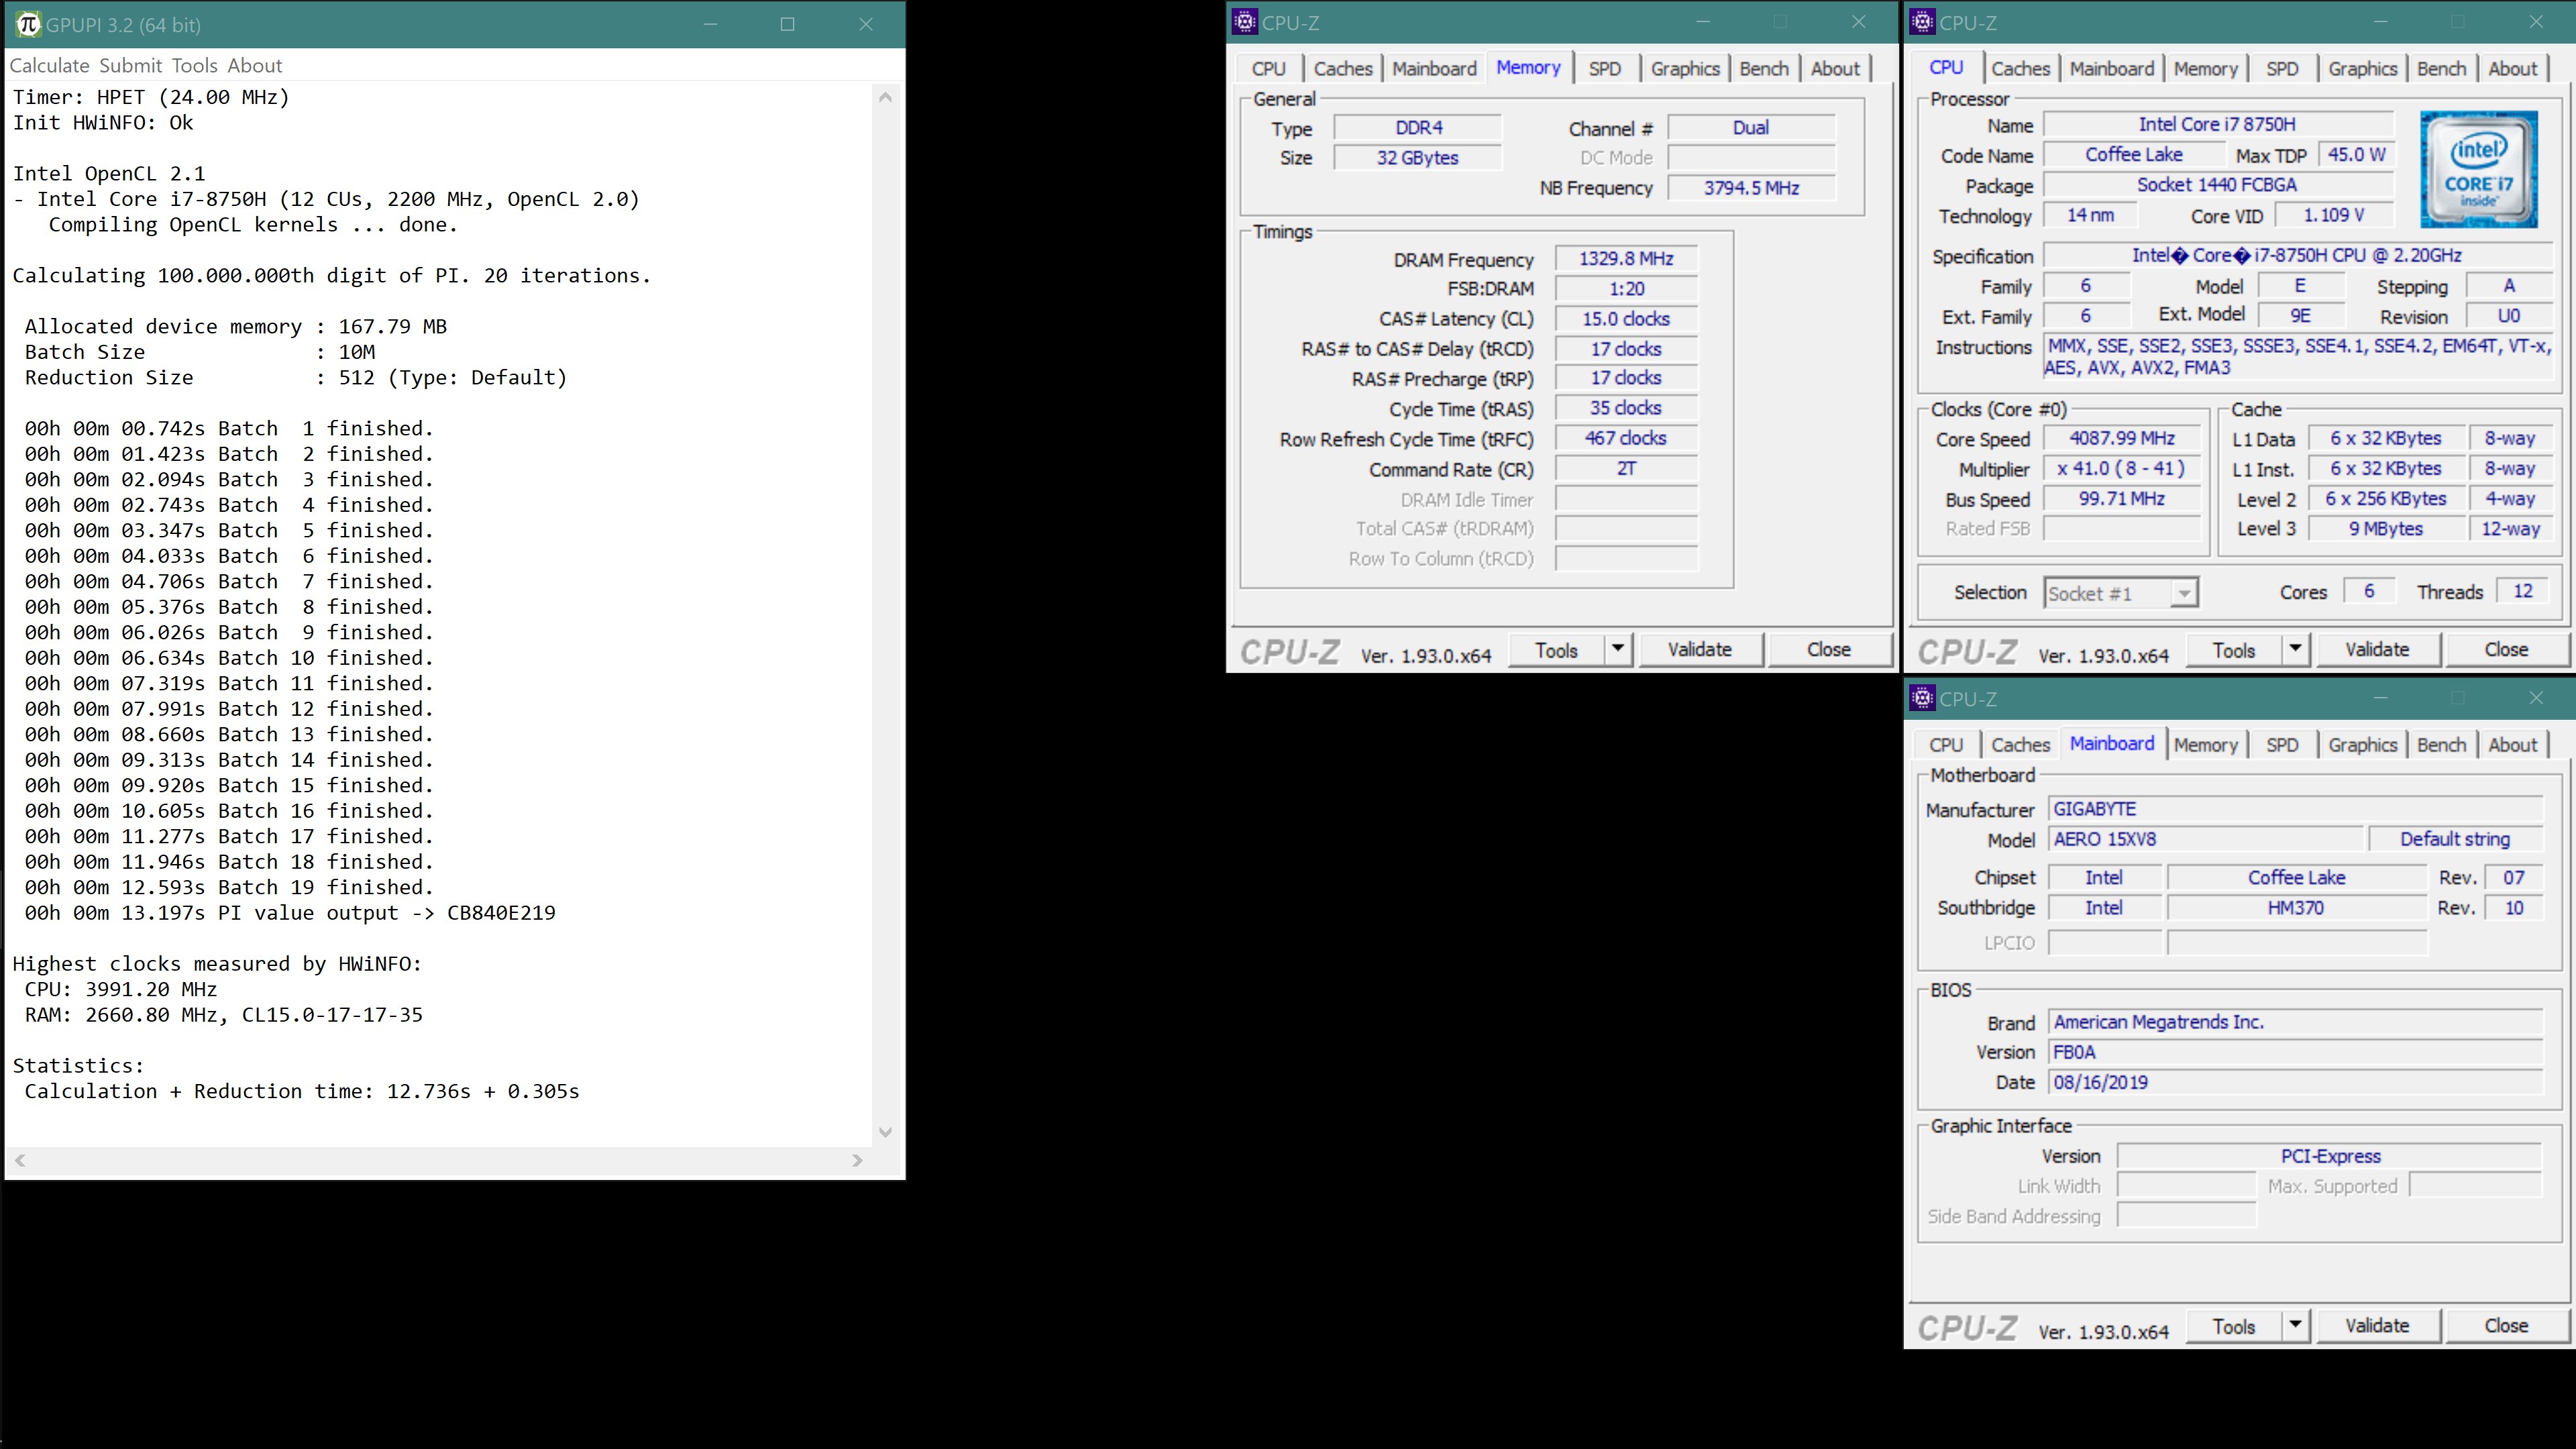Switch to CPU tab in Mainboard window

pyautogui.click(x=1946, y=744)
